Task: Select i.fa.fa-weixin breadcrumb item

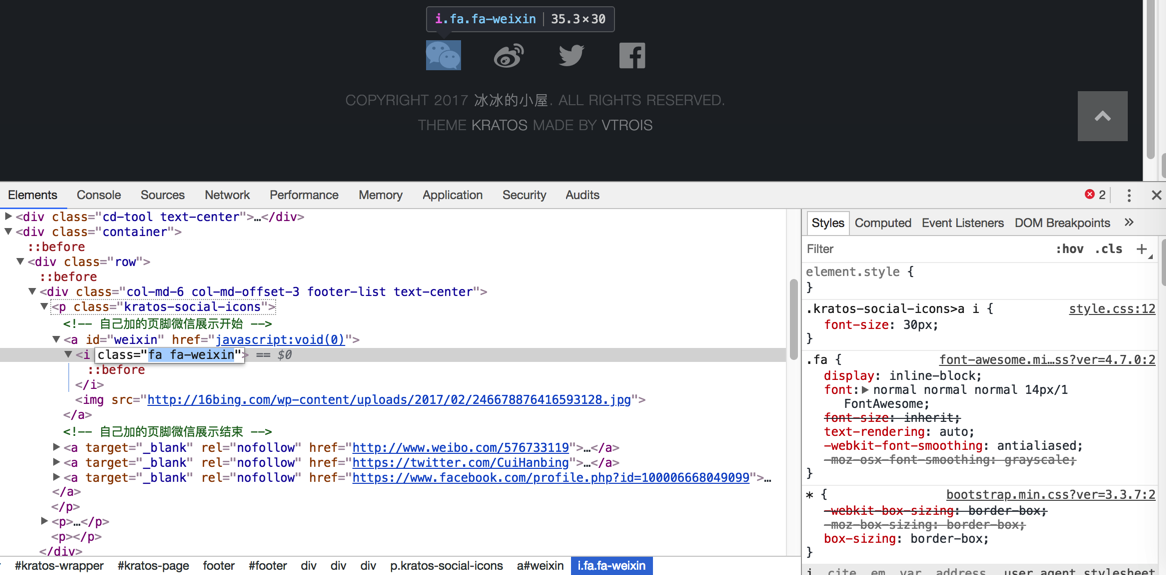Action: point(612,566)
